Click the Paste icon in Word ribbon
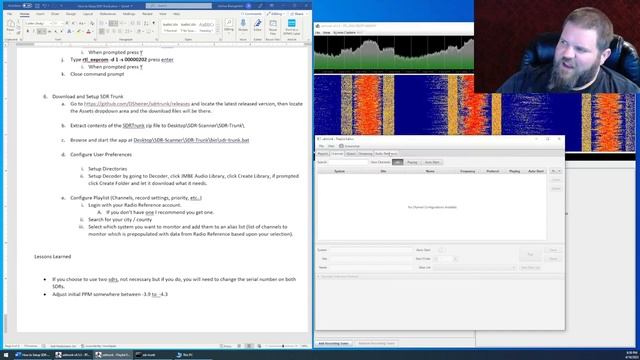 [11, 26]
